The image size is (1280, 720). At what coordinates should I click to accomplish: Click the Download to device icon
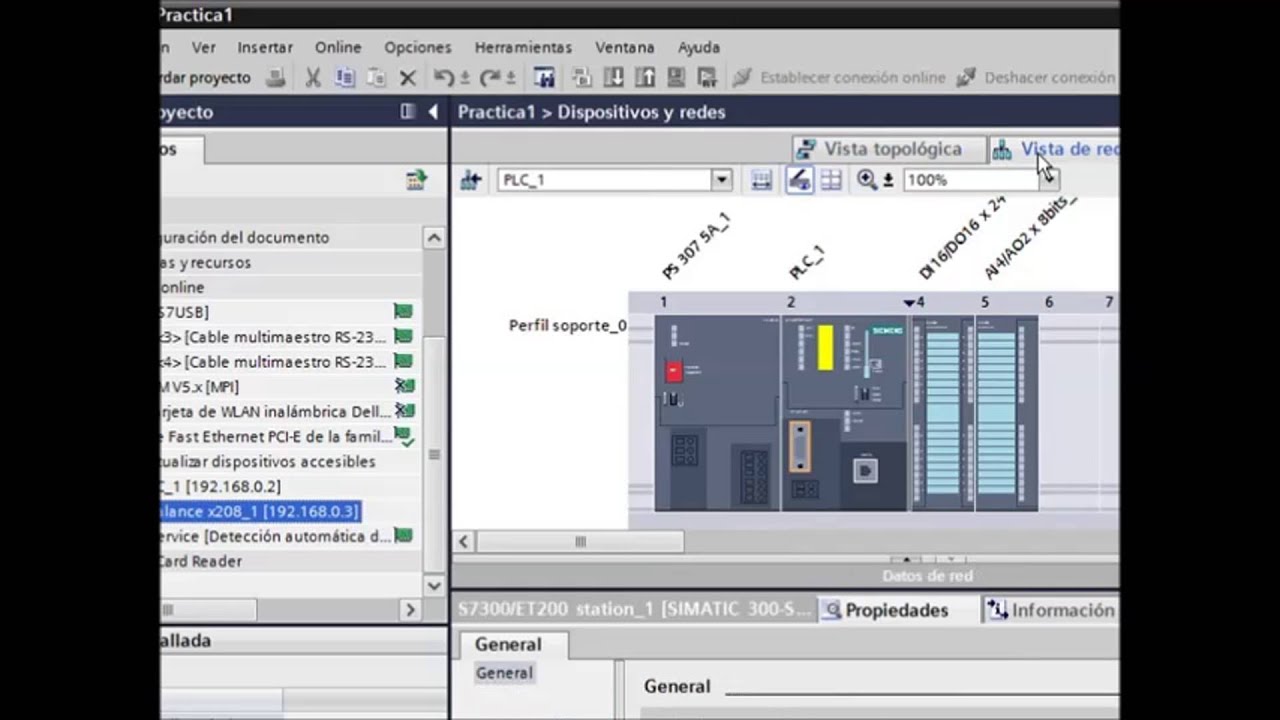coord(614,77)
